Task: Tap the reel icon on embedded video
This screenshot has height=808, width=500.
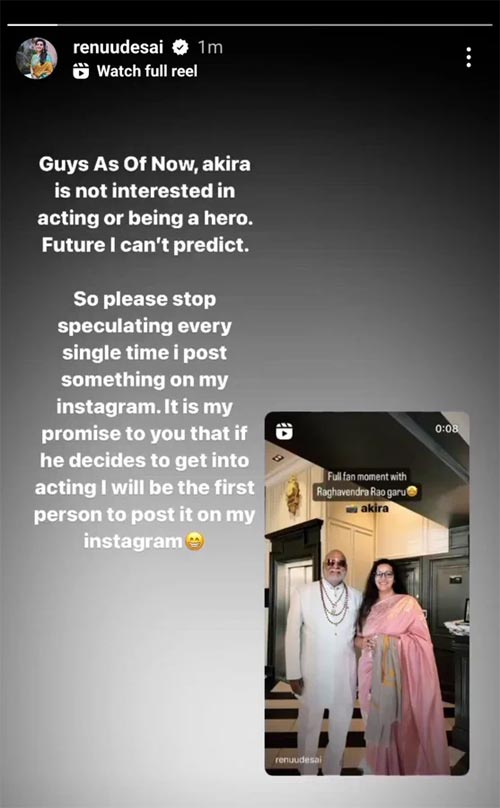Action: (284, 431)
